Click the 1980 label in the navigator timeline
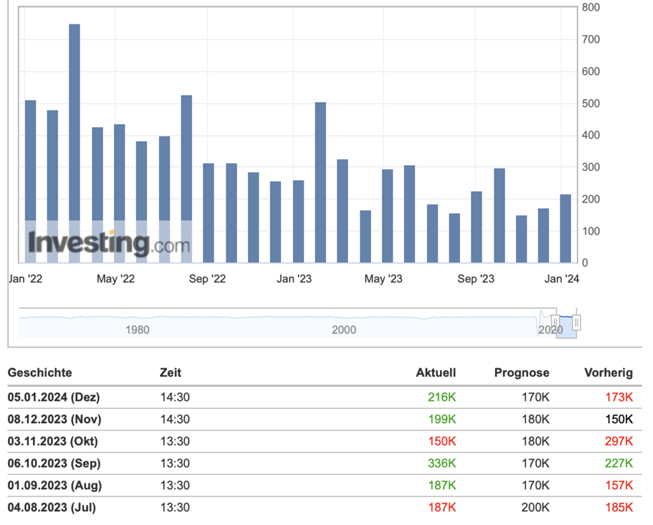 coord(137,330)
